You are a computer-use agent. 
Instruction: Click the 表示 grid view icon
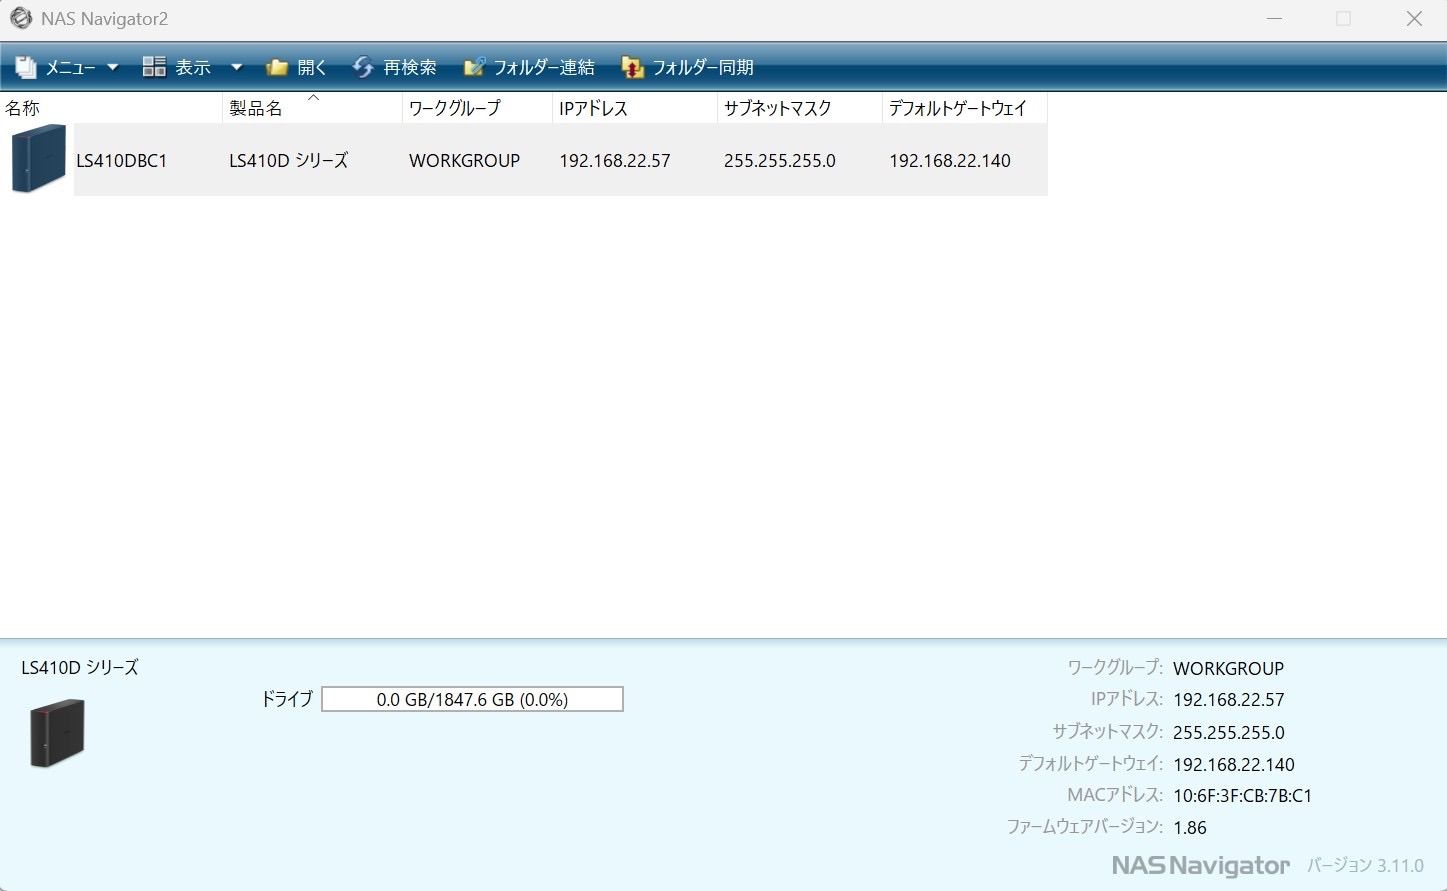pos(154,67)
